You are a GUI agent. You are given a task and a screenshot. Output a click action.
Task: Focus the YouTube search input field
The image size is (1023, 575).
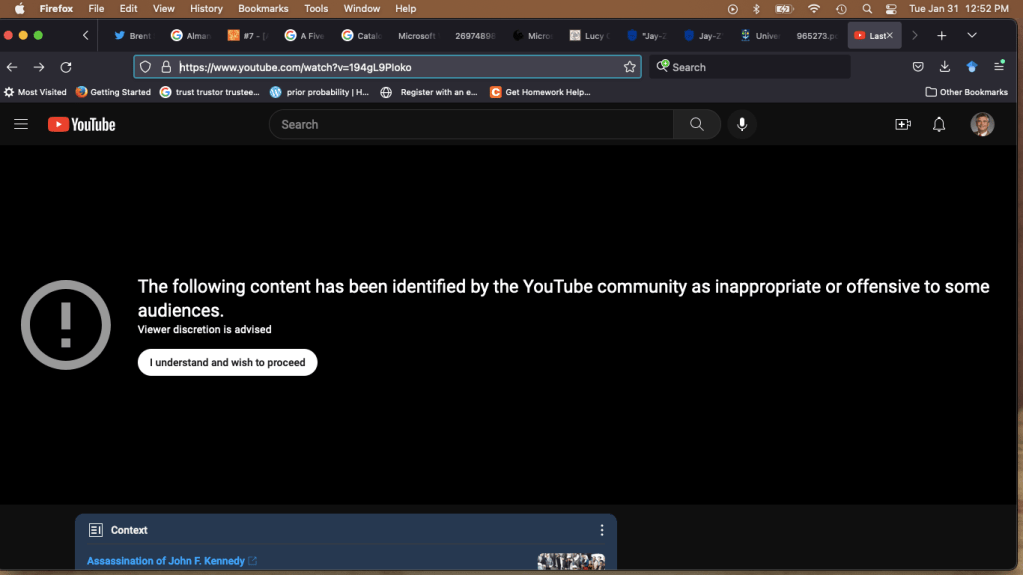(470, 125)
